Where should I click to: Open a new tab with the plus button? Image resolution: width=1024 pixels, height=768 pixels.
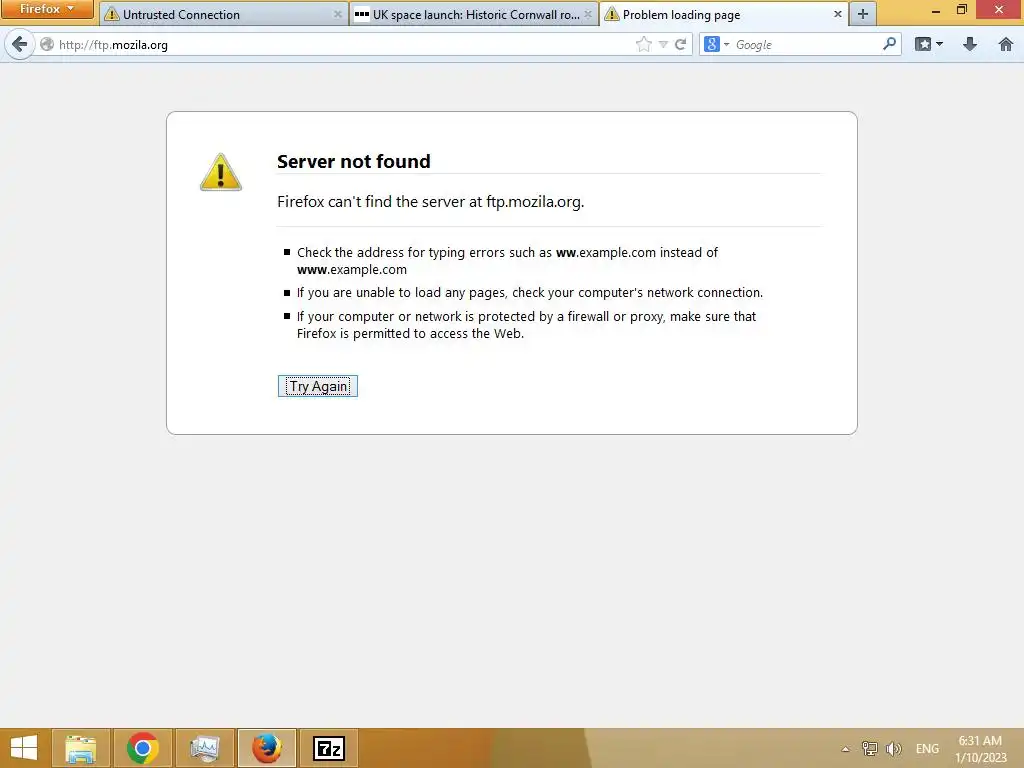(x=863, y=14)
